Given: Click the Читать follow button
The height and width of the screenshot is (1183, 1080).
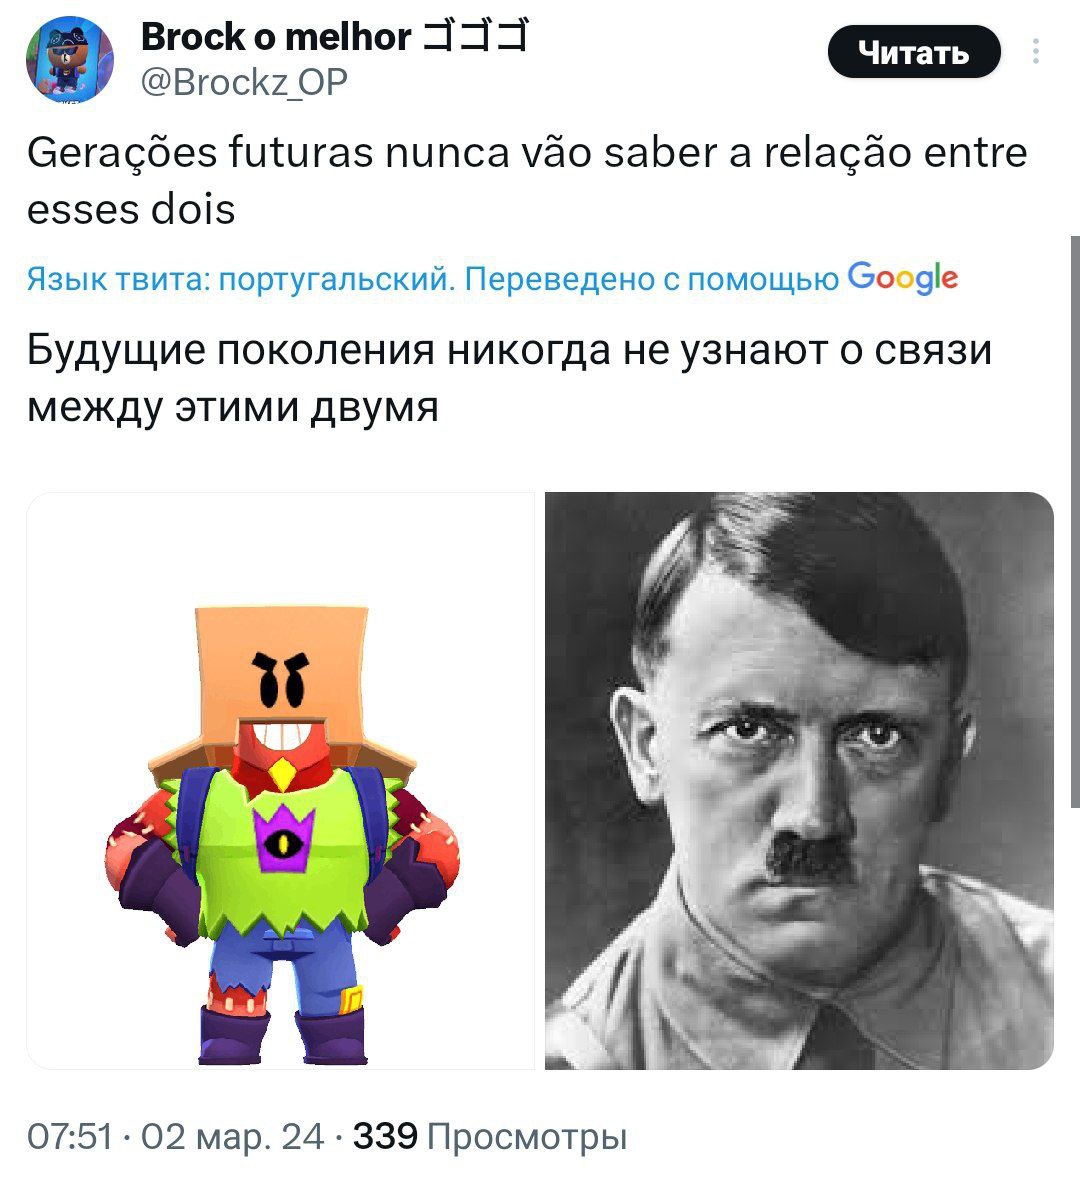Looking at the screenshot, I should pos(914,52).
